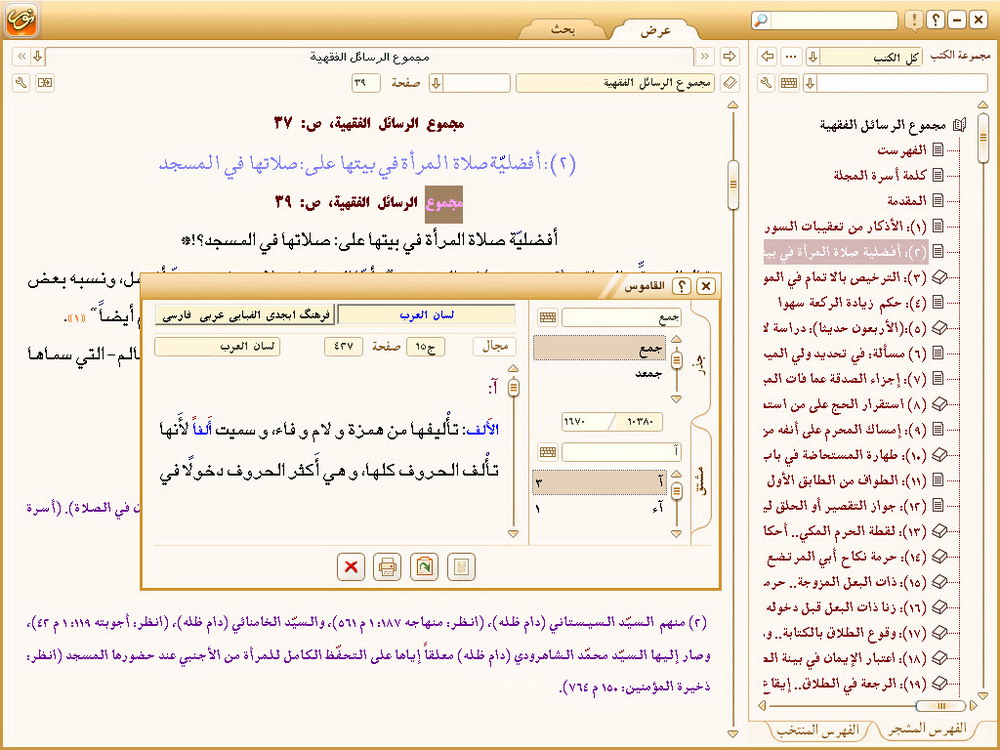Click the go-to page icon at far left

pos(45,83)
